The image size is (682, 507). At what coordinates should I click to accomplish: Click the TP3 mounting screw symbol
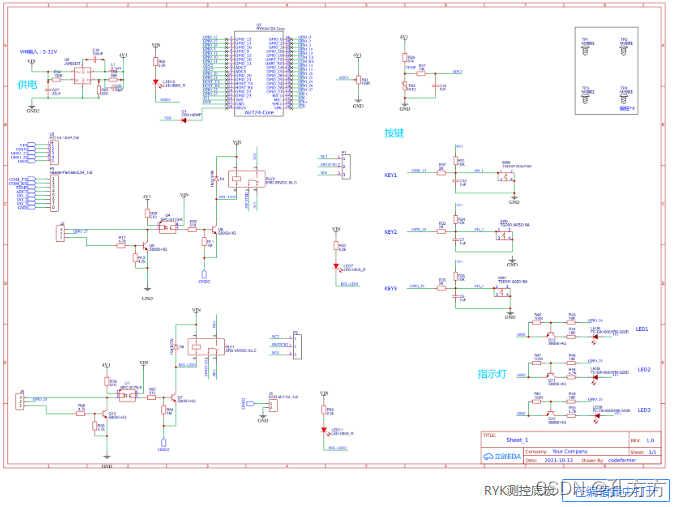pos(585,99)
